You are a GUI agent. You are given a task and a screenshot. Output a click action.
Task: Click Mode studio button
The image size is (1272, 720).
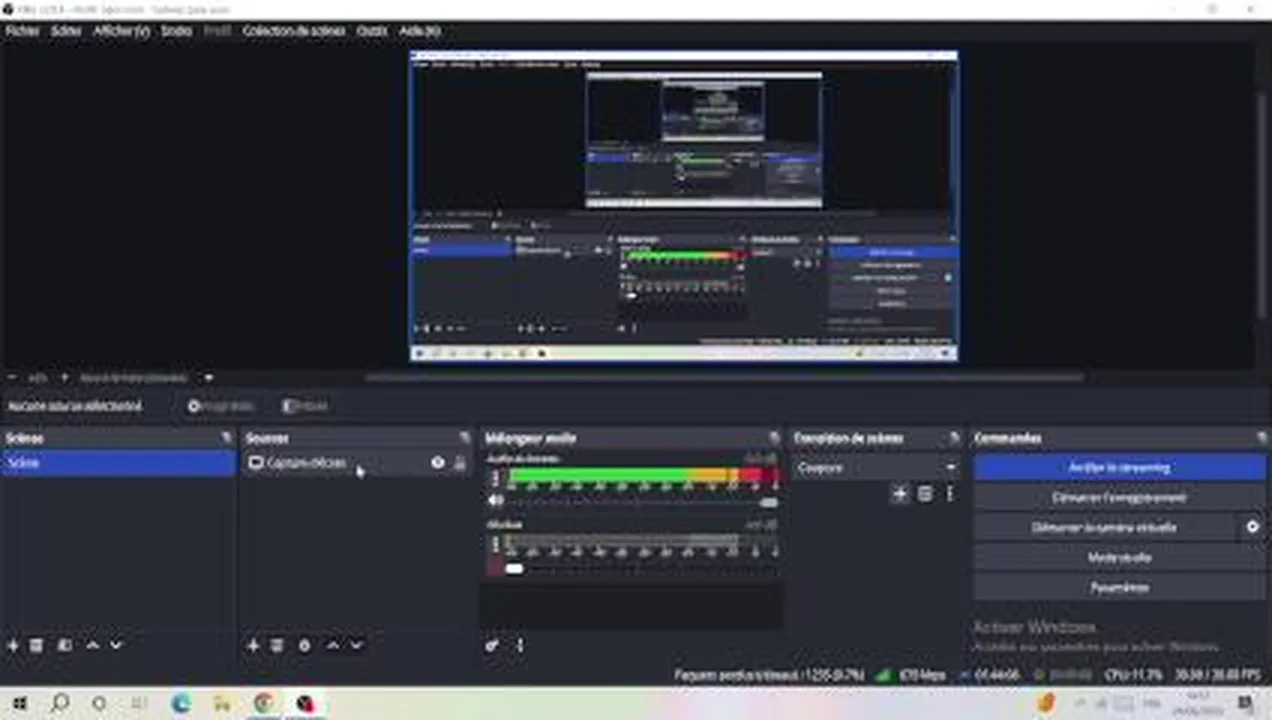click(x=1119, y=557)
